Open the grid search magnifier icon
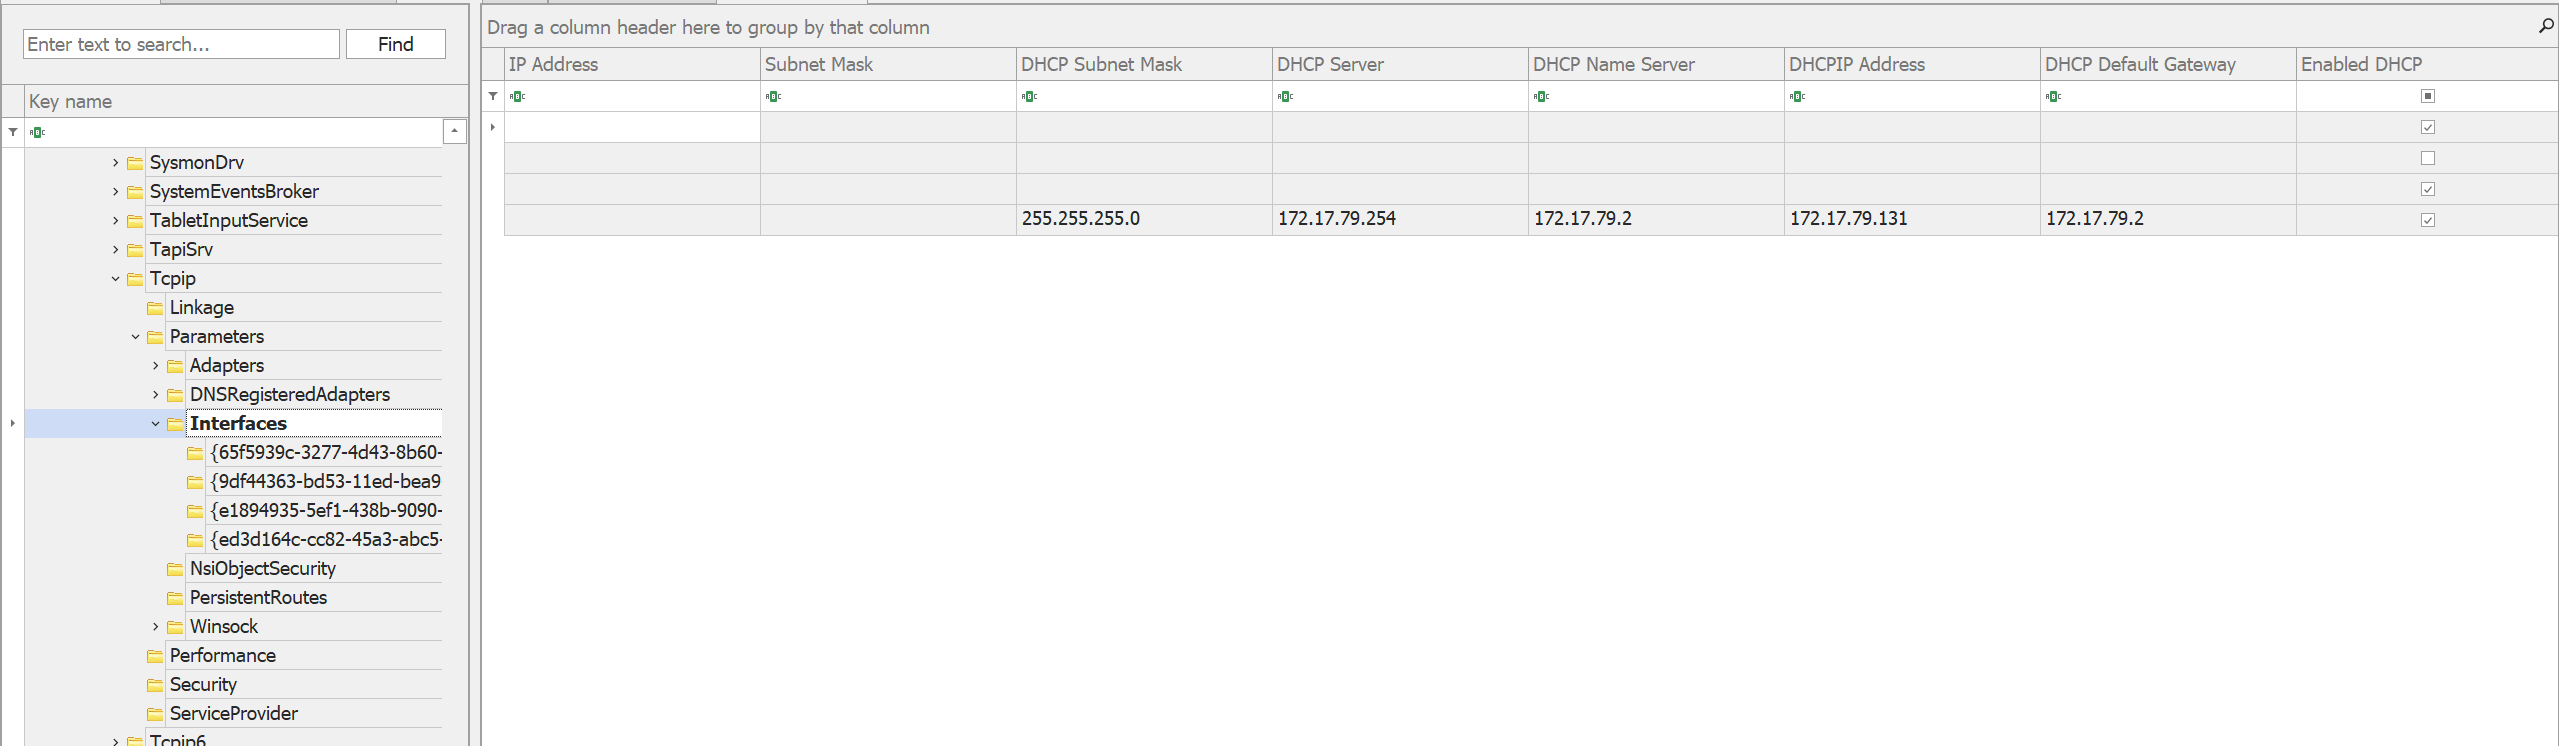 point(2546,26)
